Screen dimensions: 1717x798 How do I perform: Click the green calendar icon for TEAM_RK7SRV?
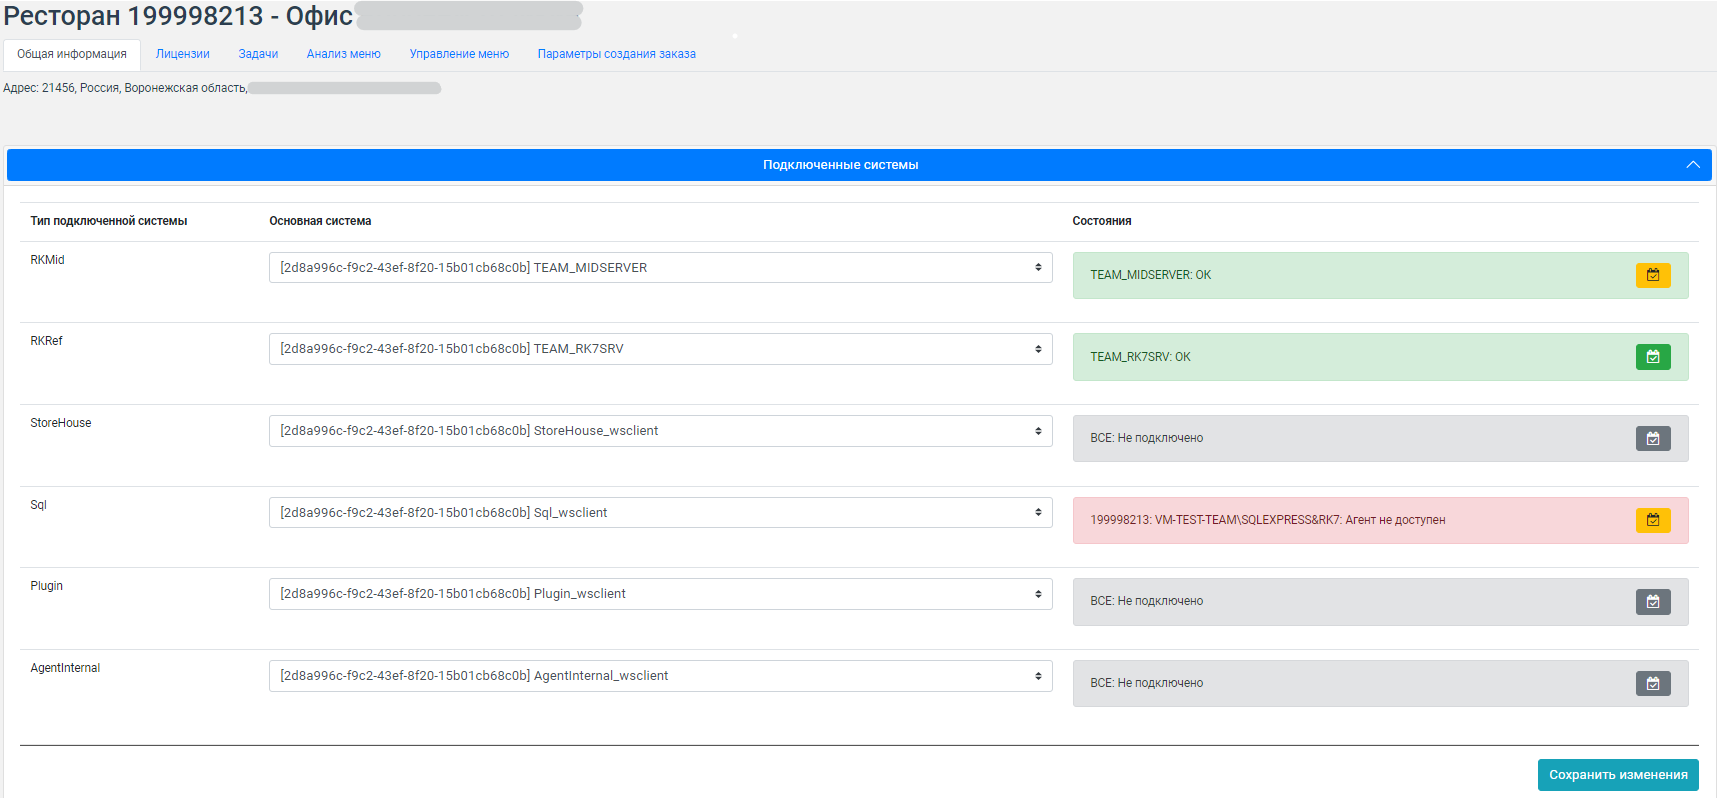click(x=1652, y=357)
